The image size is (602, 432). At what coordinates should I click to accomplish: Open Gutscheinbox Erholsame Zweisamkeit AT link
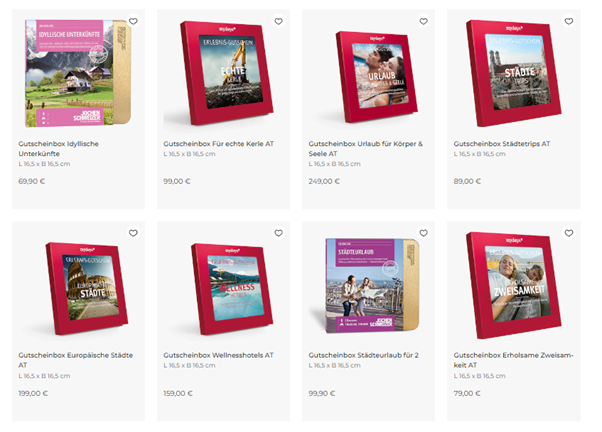point(513,360)
